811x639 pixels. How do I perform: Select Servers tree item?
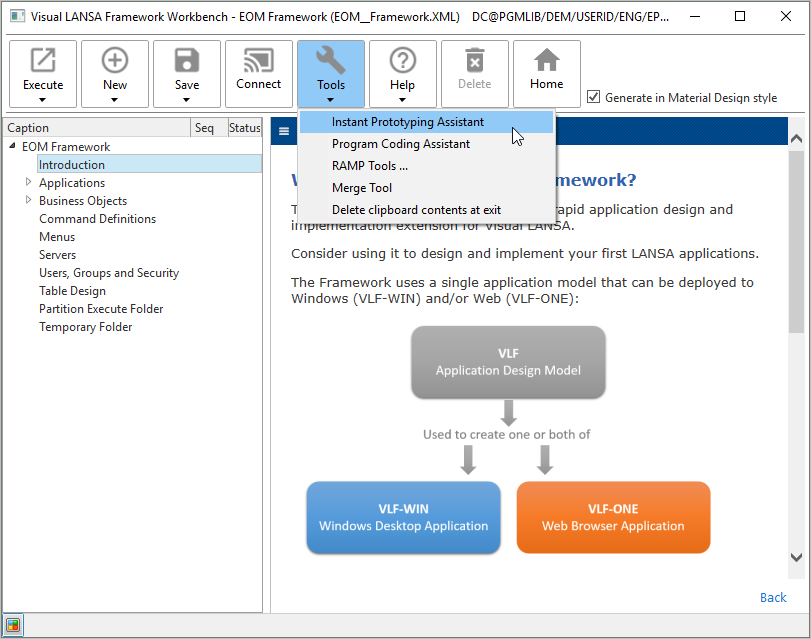point(57,255)
